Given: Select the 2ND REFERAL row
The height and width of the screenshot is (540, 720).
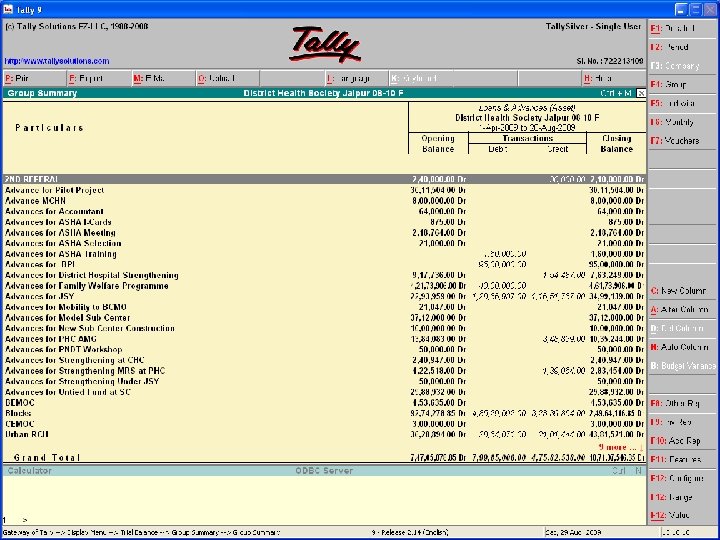Looking at the screenshot, I should point(324,179).
